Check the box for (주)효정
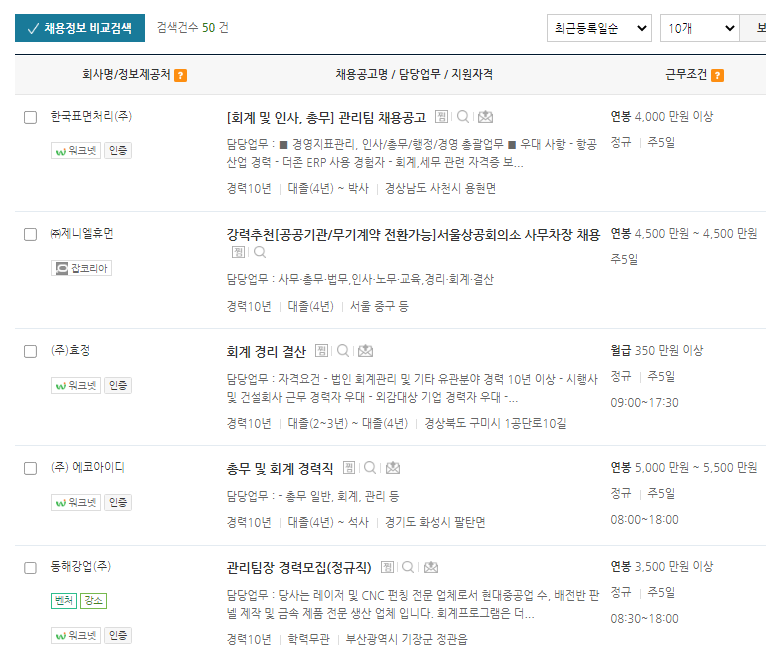This screenshot has height=645, width=766. [30, 351]
